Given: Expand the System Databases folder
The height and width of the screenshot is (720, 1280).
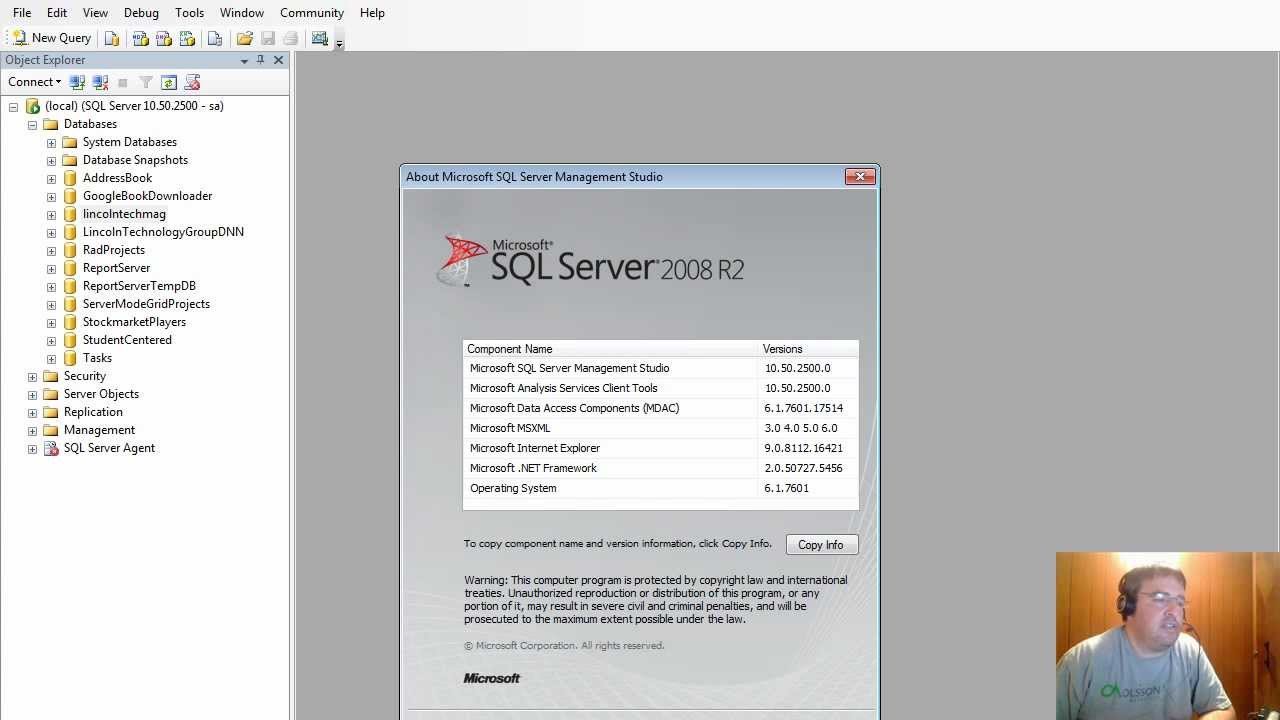Looking at the screenshot, I should coord(52,143).
